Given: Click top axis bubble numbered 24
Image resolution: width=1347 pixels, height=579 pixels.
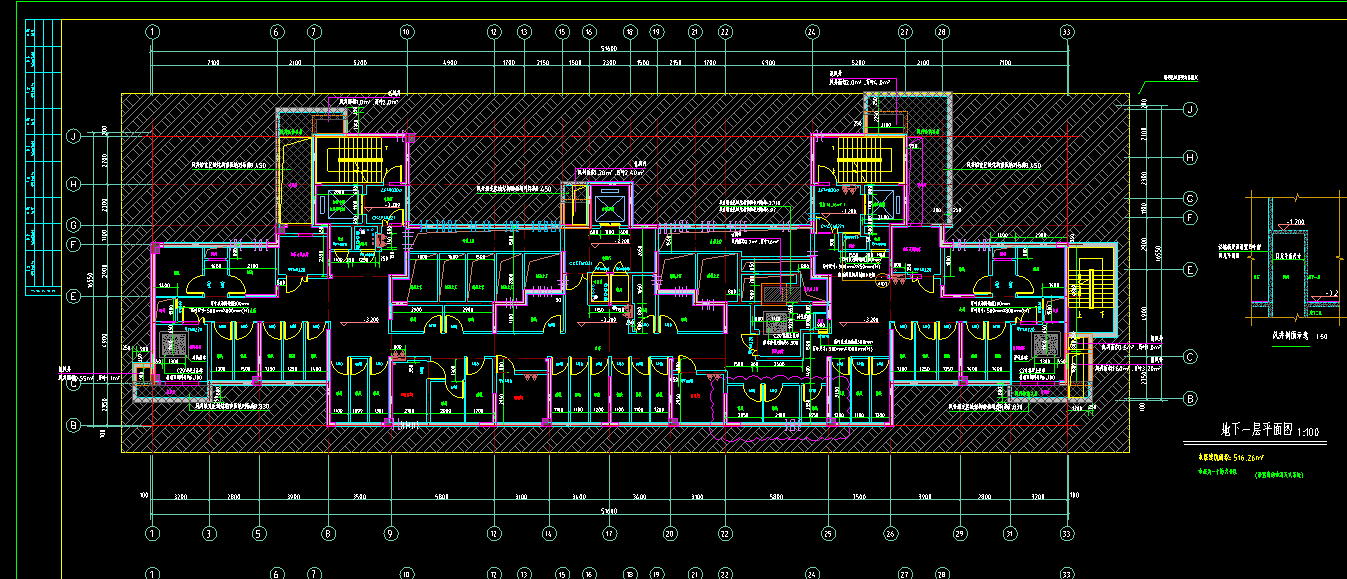Looking at the screenshot, I should (812, 32).
